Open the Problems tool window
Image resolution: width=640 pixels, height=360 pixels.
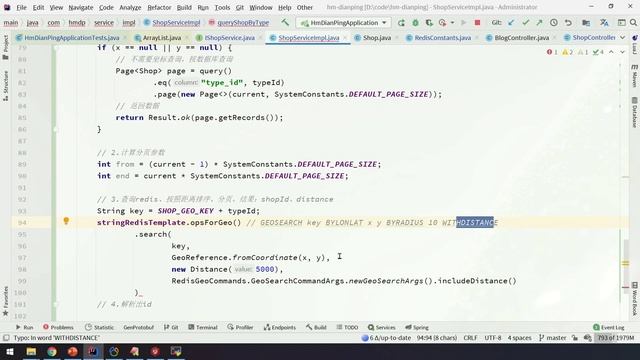(58, 327)
